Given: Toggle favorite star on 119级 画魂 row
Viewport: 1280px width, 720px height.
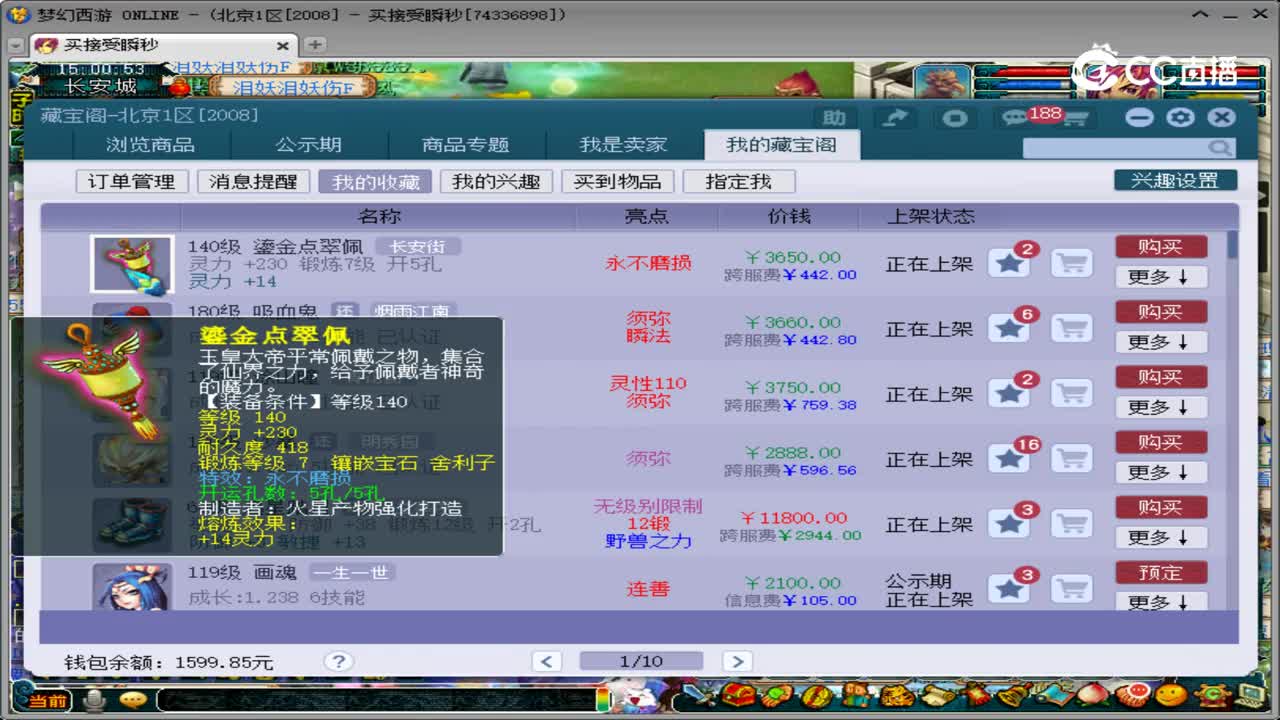Looking at the screenshot, I should (1009, 589).
